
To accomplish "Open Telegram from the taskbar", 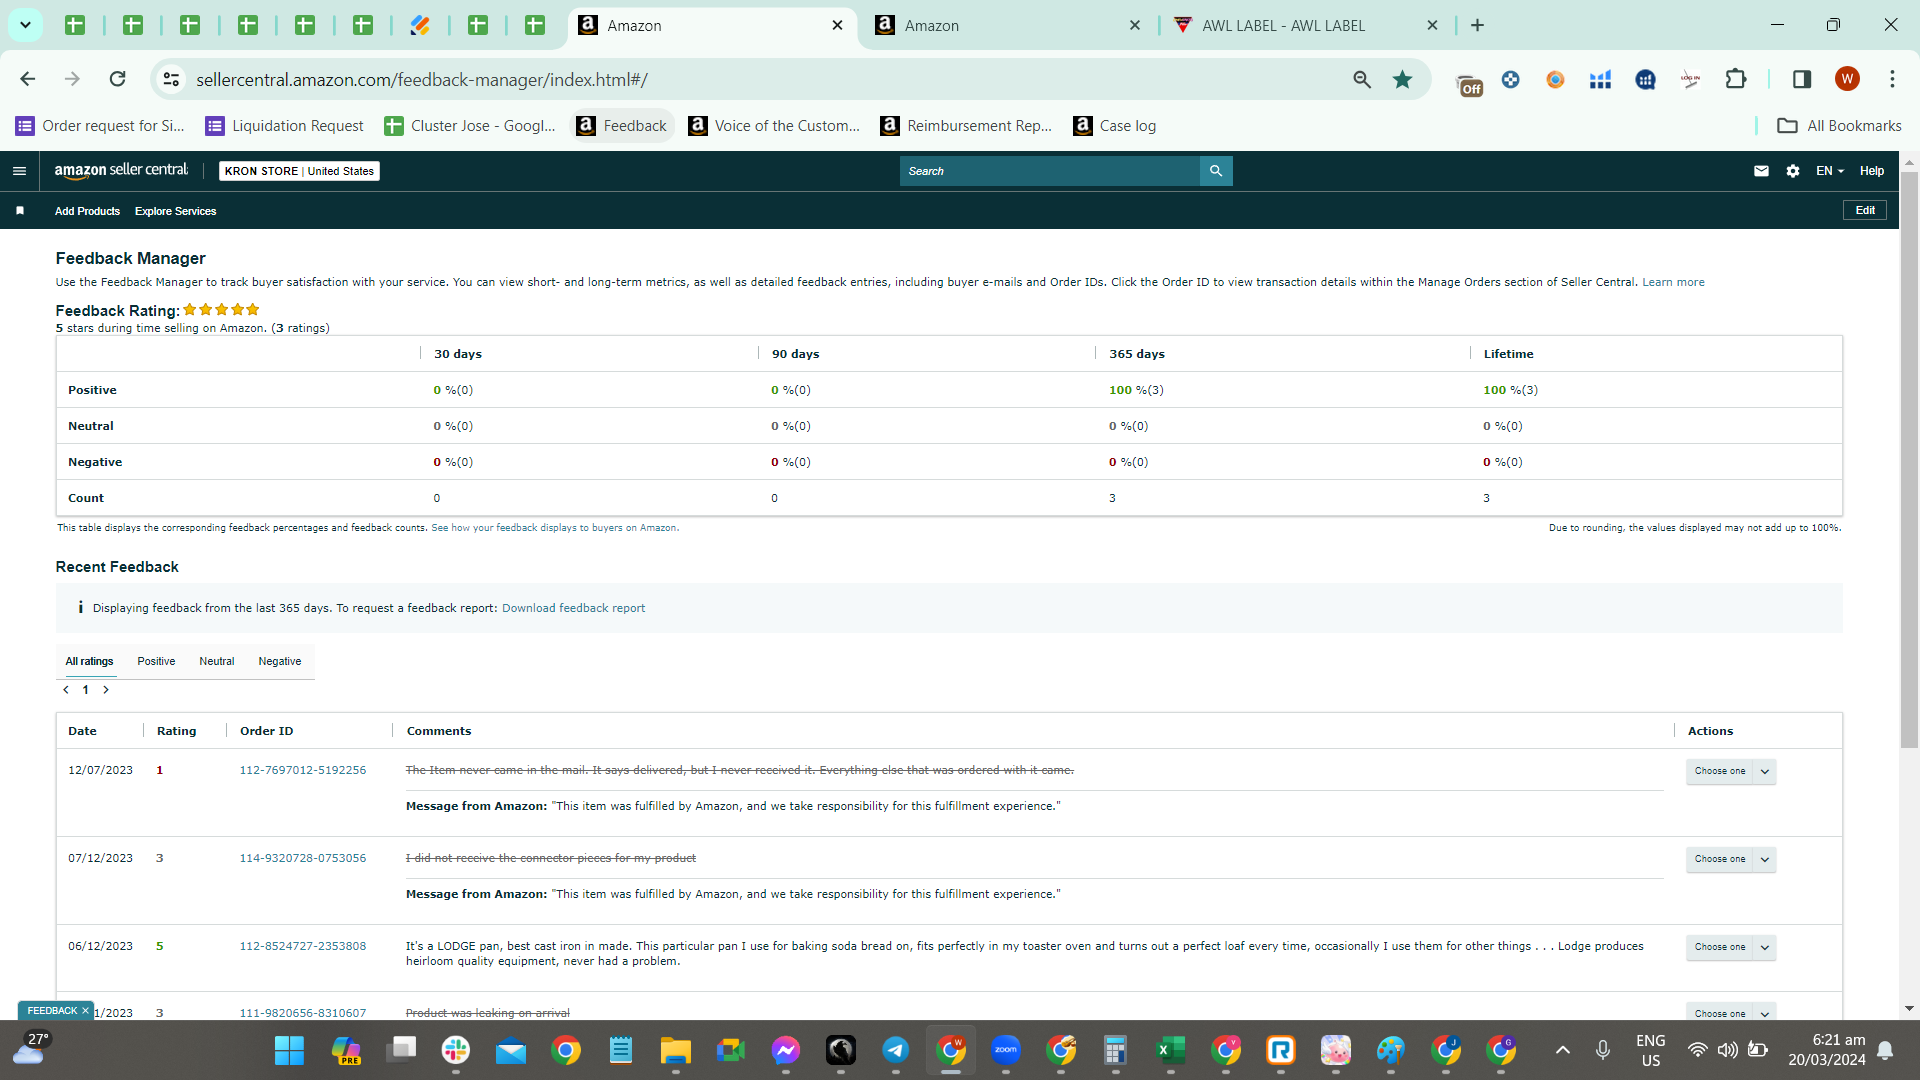I will (x=895, y=1050).
